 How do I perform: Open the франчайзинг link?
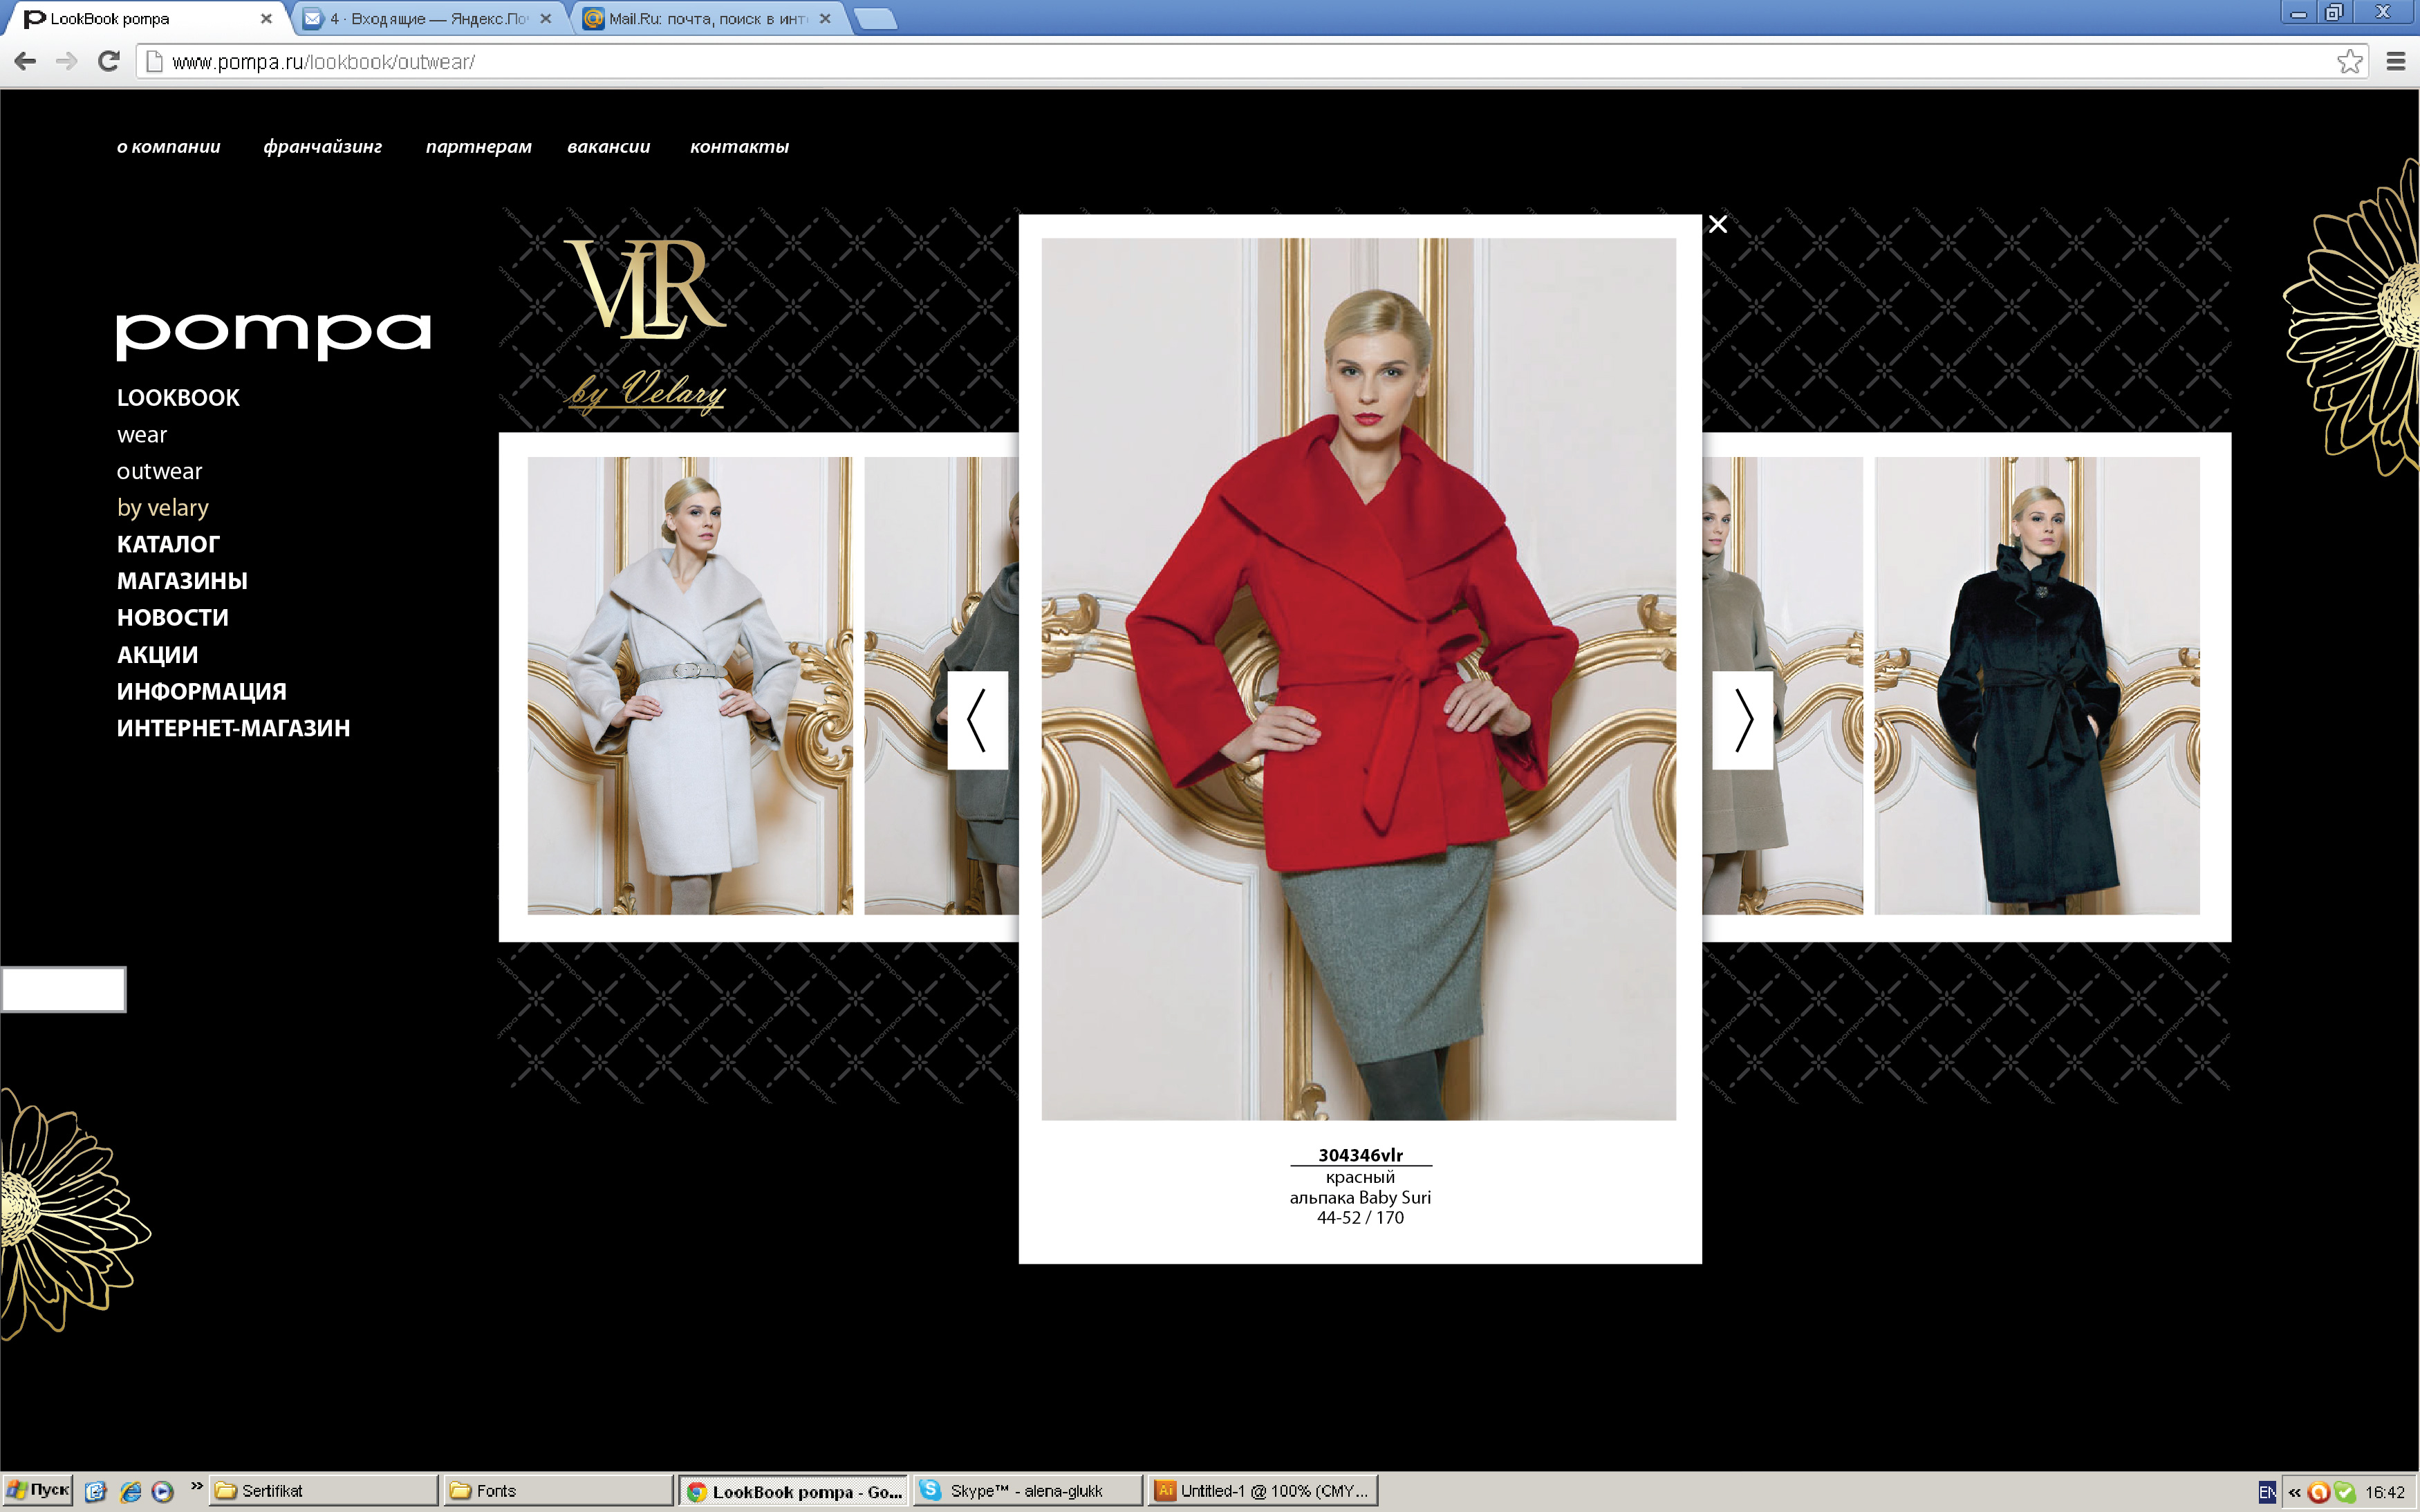322,146
